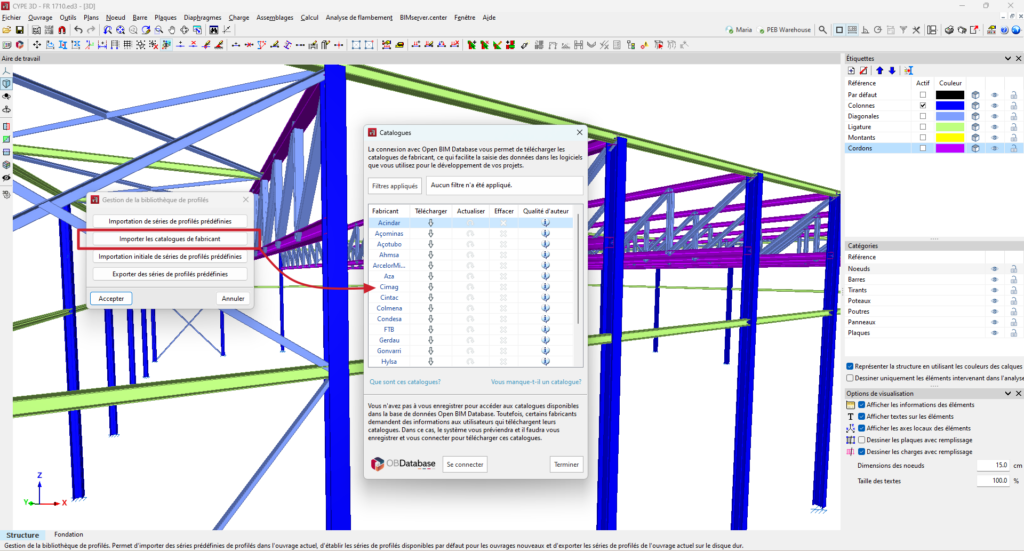
Task: Click the Undo arrow icon
Action: tap(78, 30)
